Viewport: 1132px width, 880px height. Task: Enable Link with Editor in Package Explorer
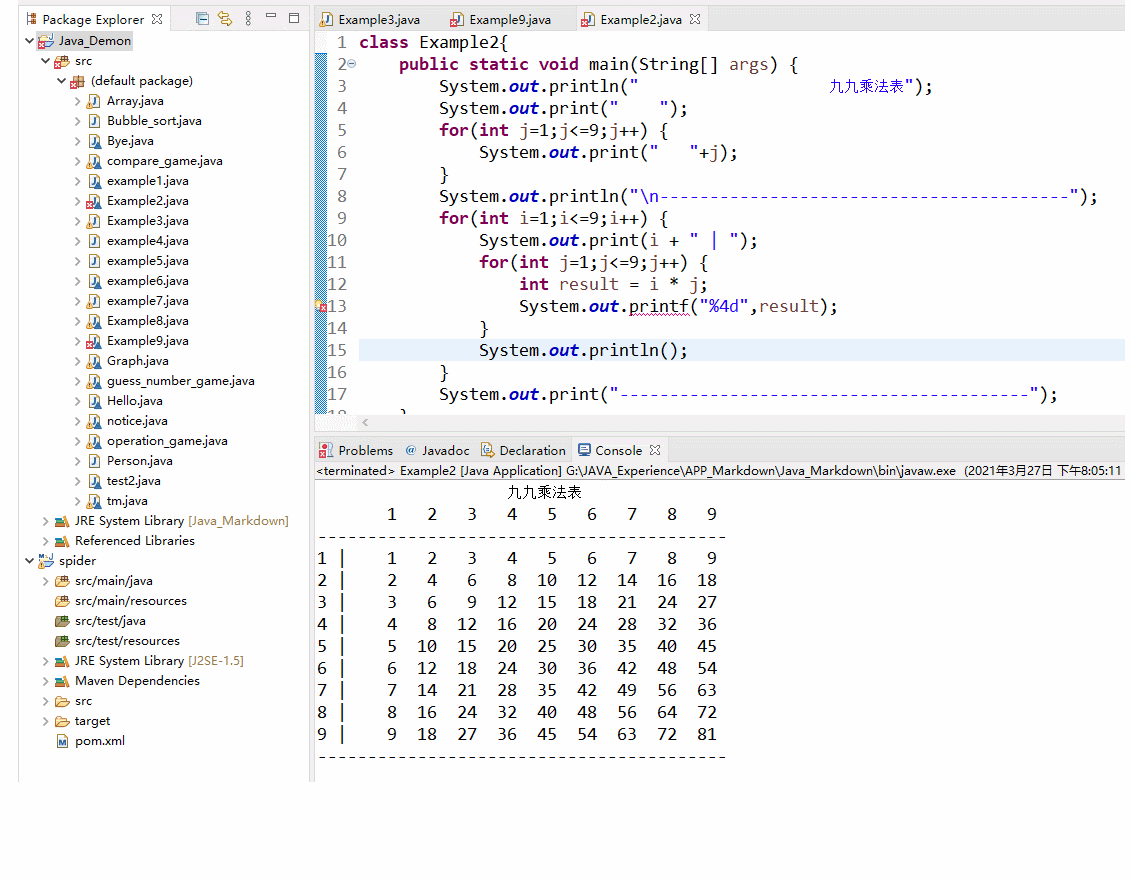[224, 18]
